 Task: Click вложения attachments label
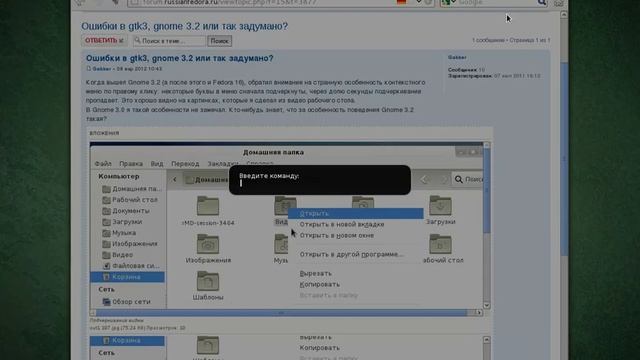tap(104, 133)
